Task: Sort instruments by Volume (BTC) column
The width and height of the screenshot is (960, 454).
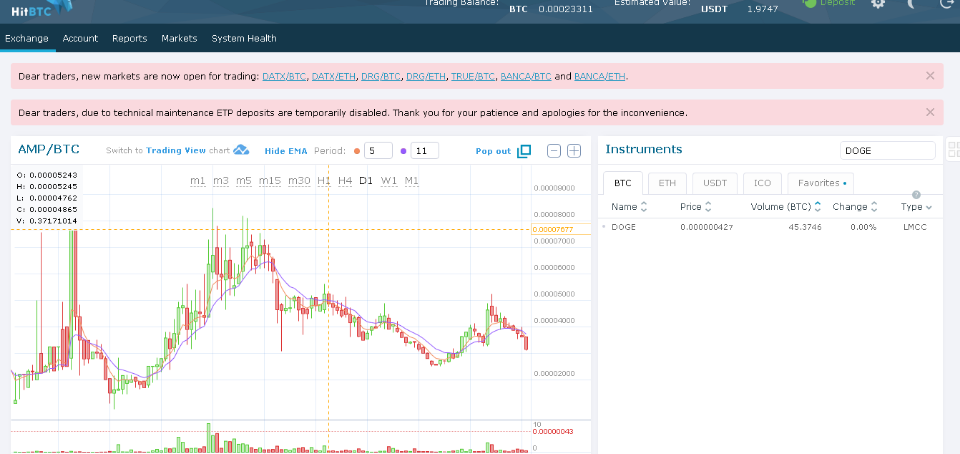Action: [x=785, y=207]
